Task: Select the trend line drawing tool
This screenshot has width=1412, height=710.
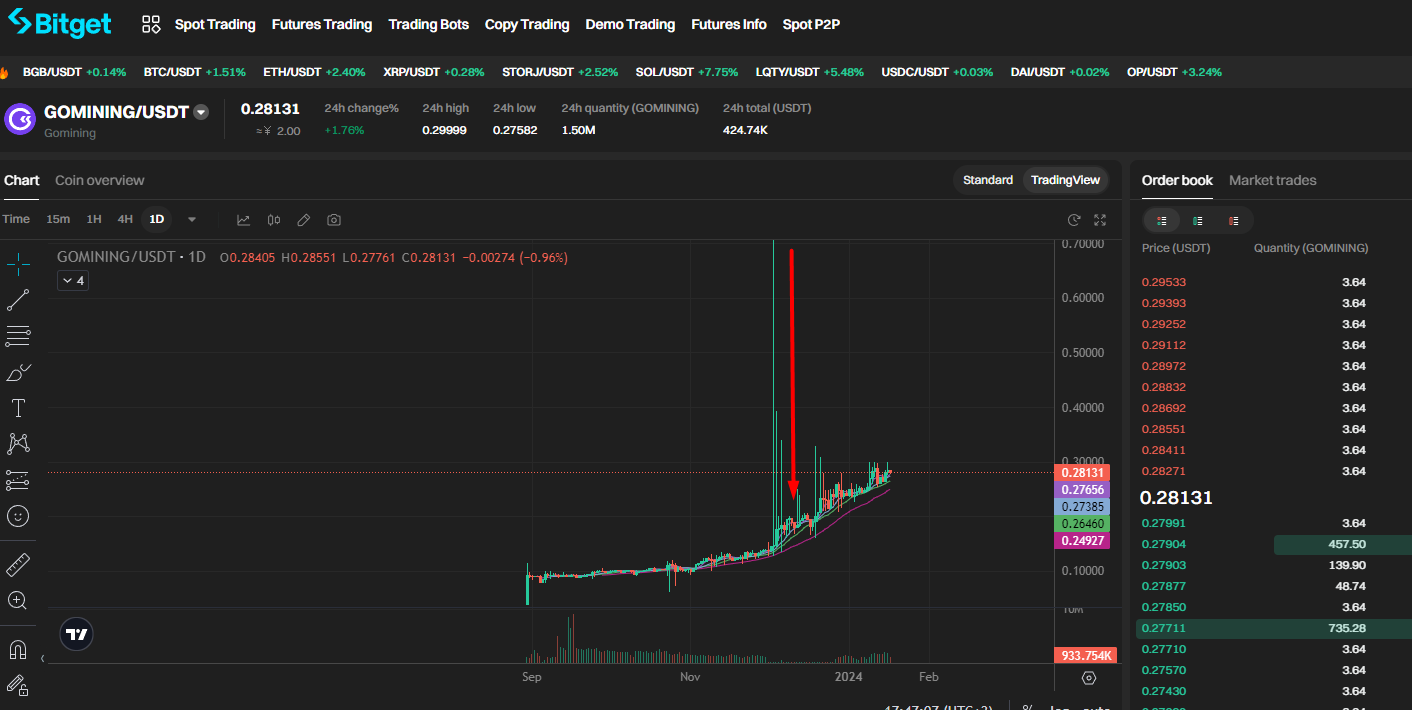Action: pyautogui.click(x=18, y=300)
